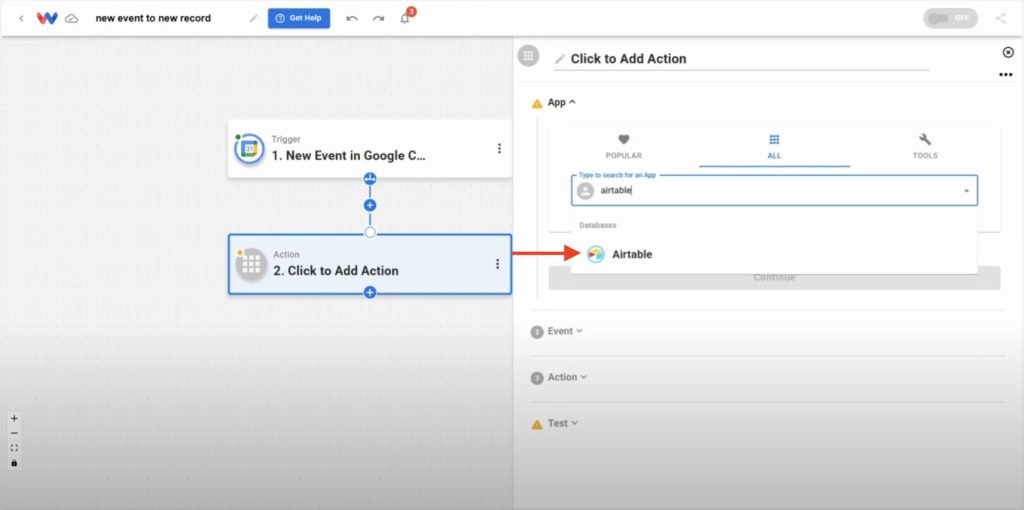Image resolution: width=1024 pixels, height=510 pixels.
Task: Click the circle connector above the action step
Action: (370, 232)
